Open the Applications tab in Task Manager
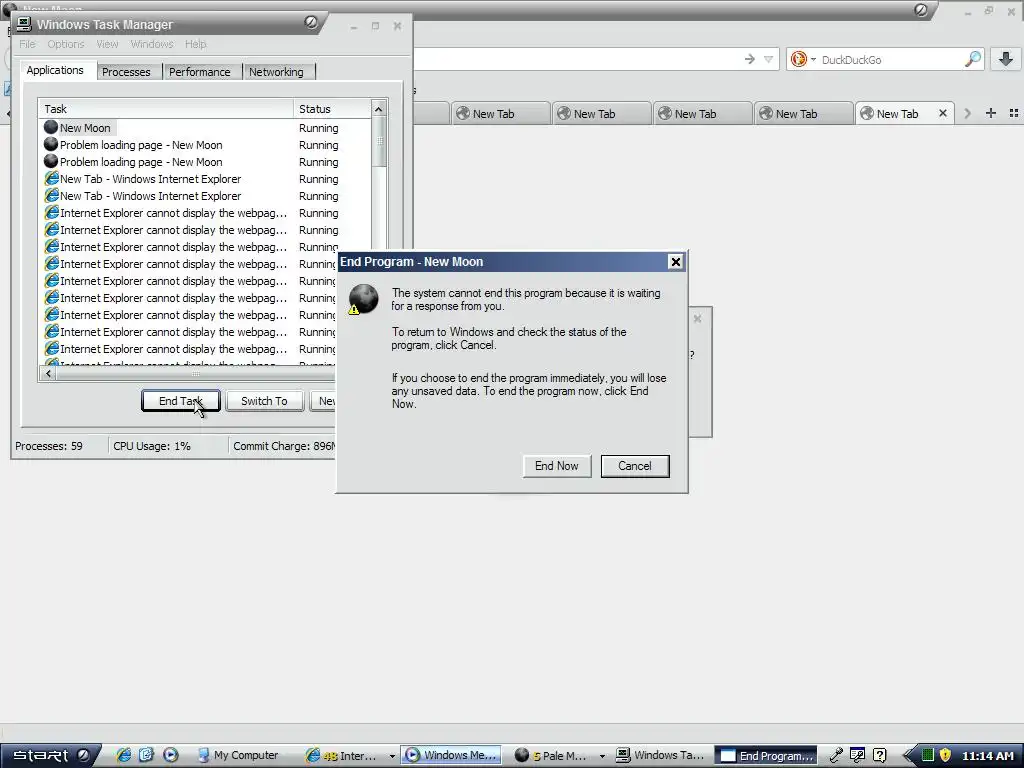 click(55, 70)
